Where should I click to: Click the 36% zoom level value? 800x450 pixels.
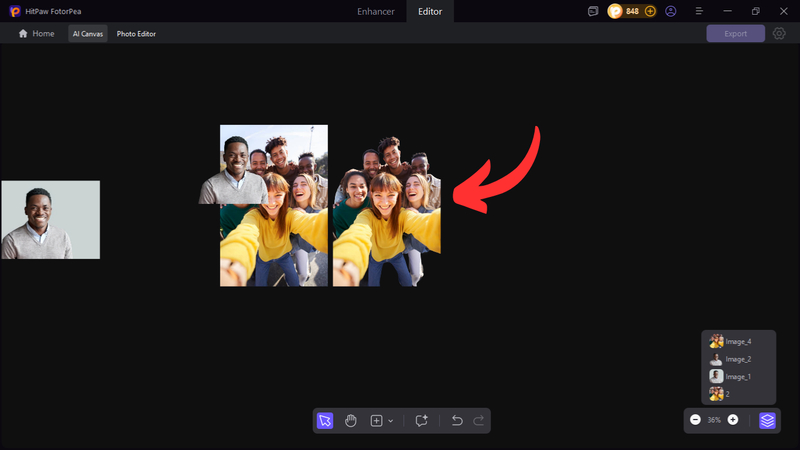click(x=714, y=420)
